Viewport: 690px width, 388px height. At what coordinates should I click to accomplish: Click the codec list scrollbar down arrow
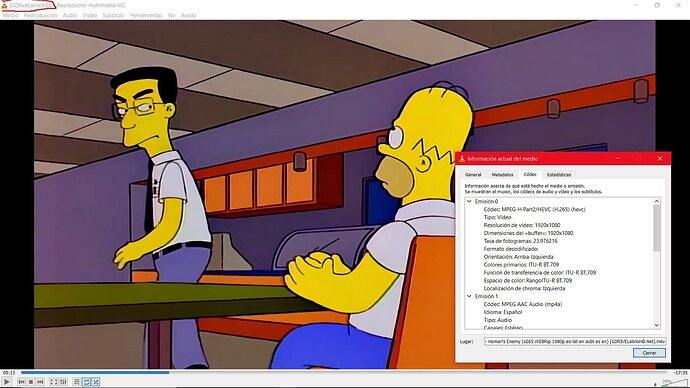pos(657,325)
